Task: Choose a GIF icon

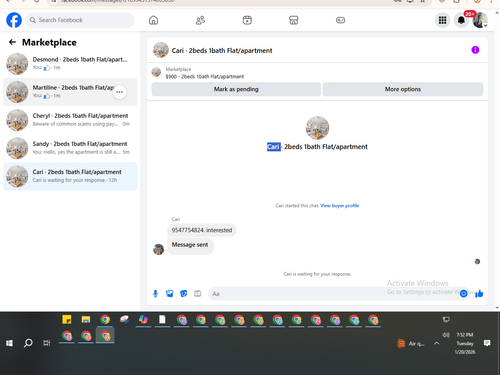Action: coord(198,294)
